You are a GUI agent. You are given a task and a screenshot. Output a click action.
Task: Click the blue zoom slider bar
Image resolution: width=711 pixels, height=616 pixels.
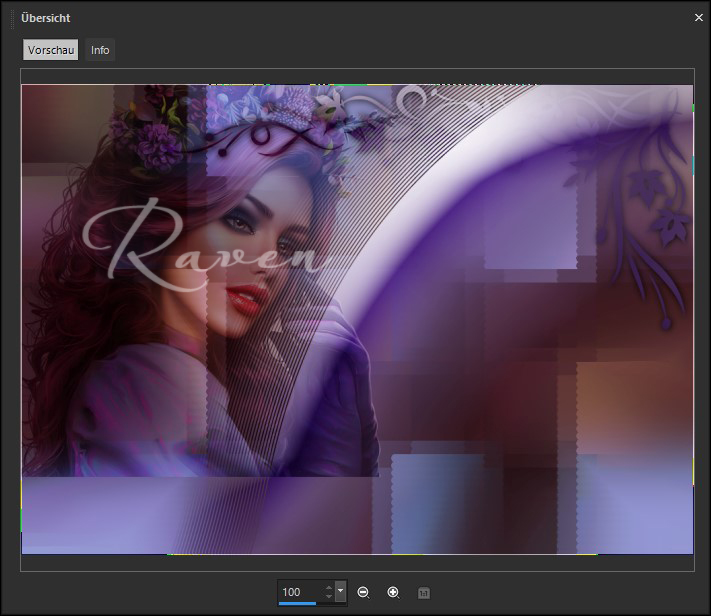click(x=298, y=604)
